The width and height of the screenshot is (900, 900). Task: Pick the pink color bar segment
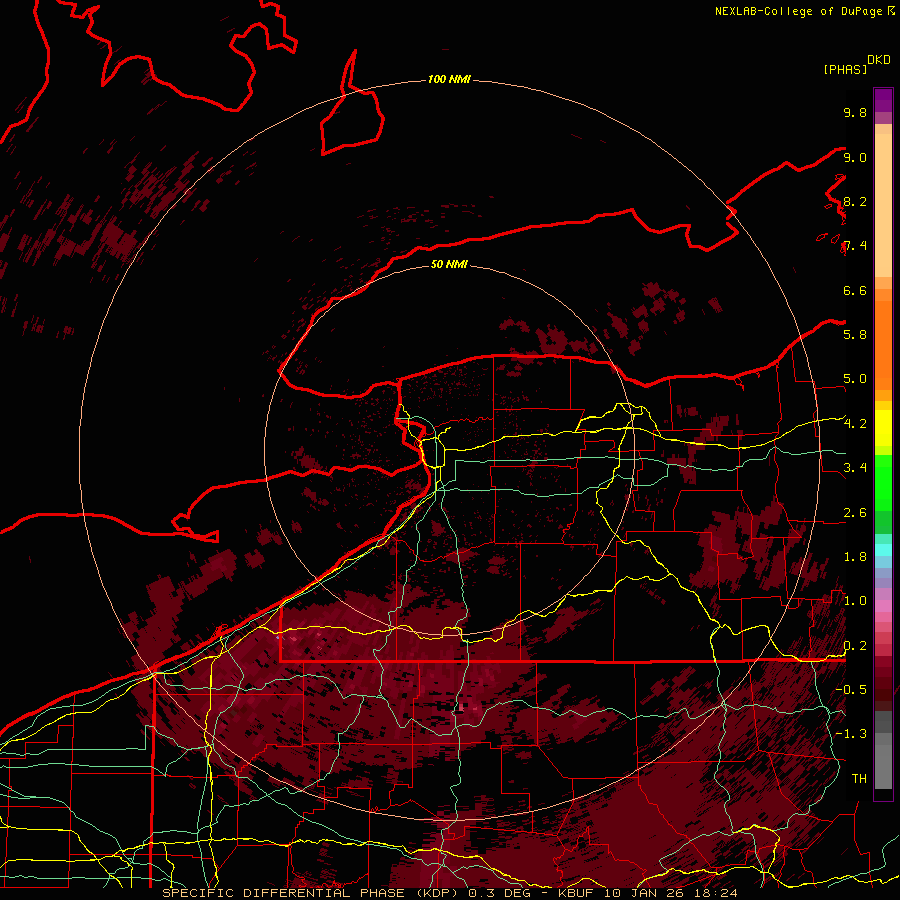click(883, 606)
